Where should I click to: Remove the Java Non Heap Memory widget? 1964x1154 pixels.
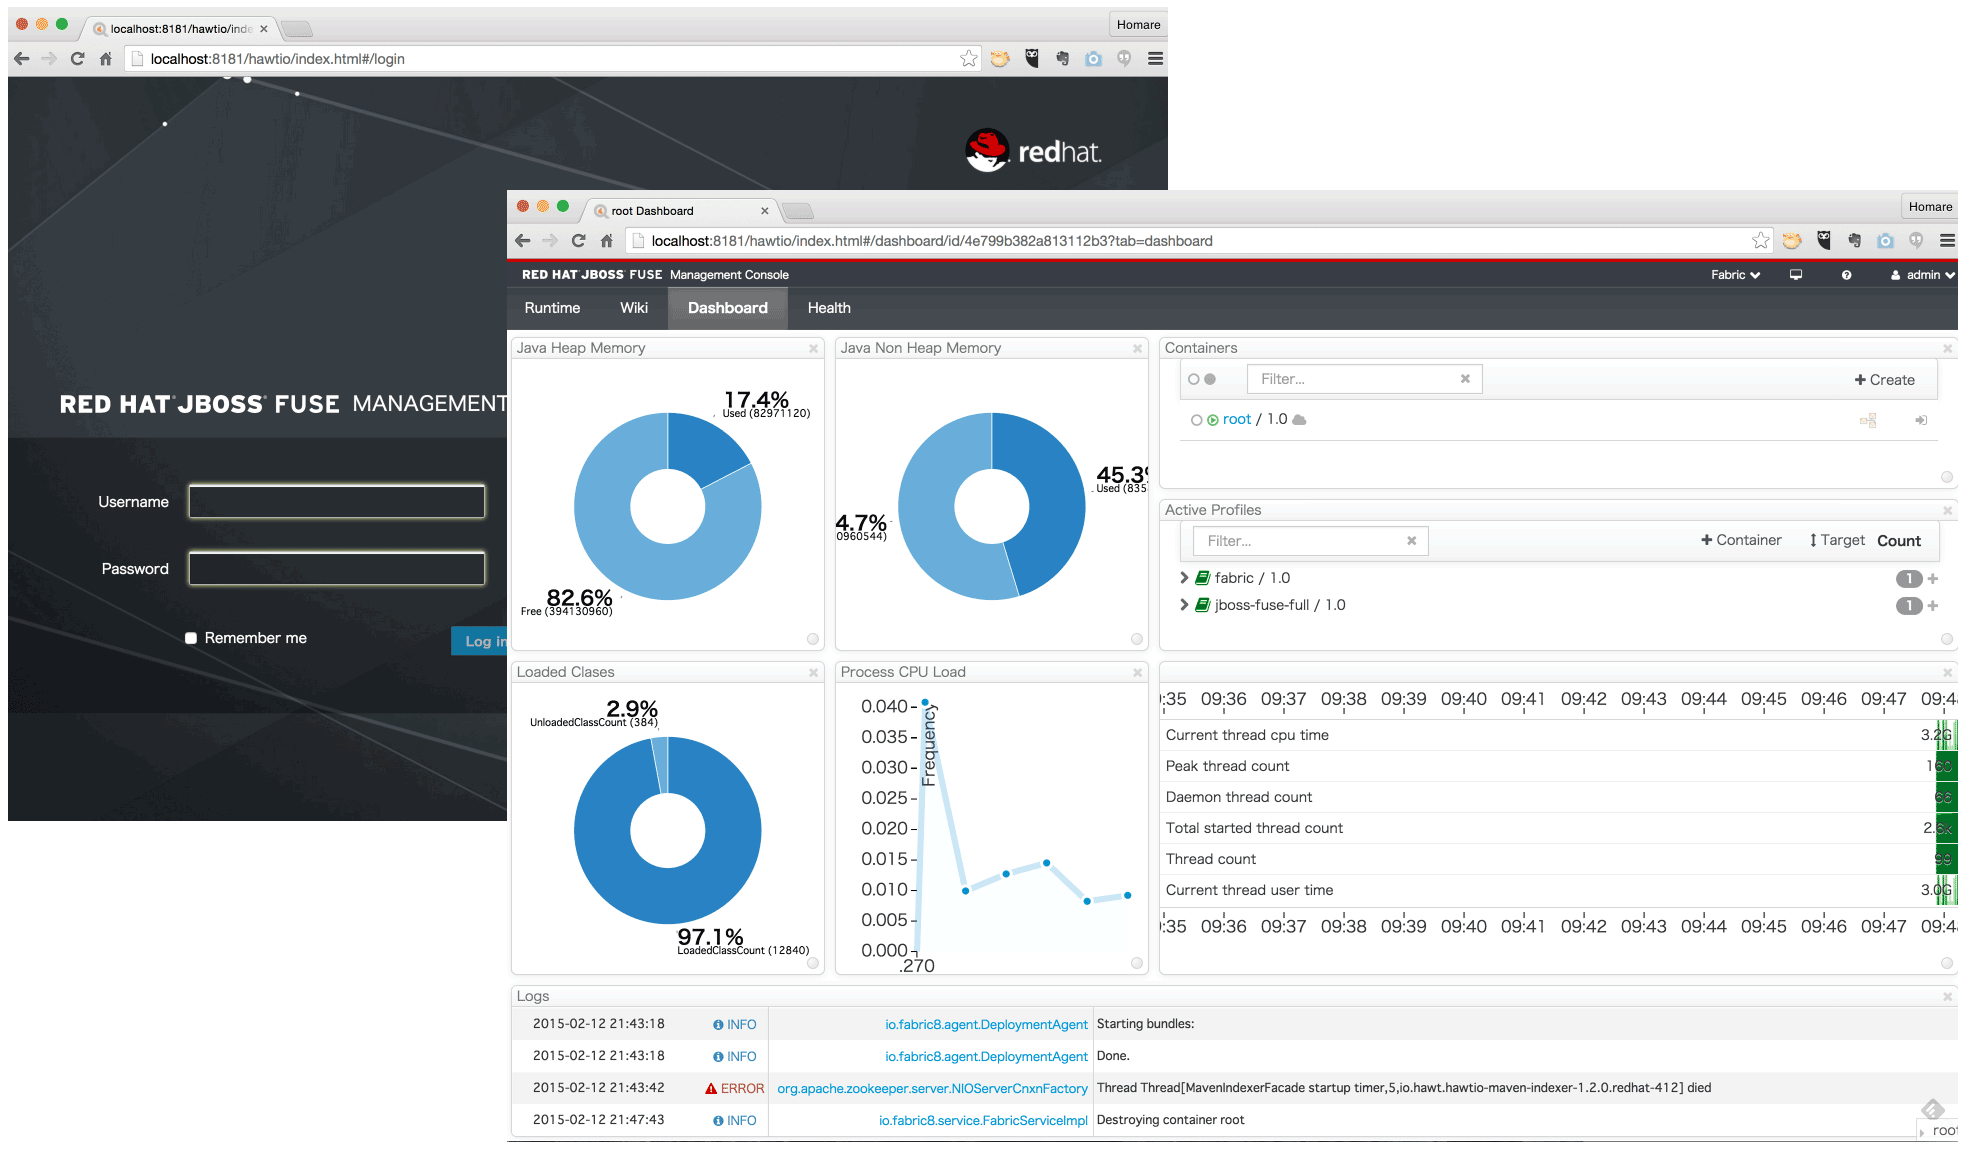[x=1137, y=349]
